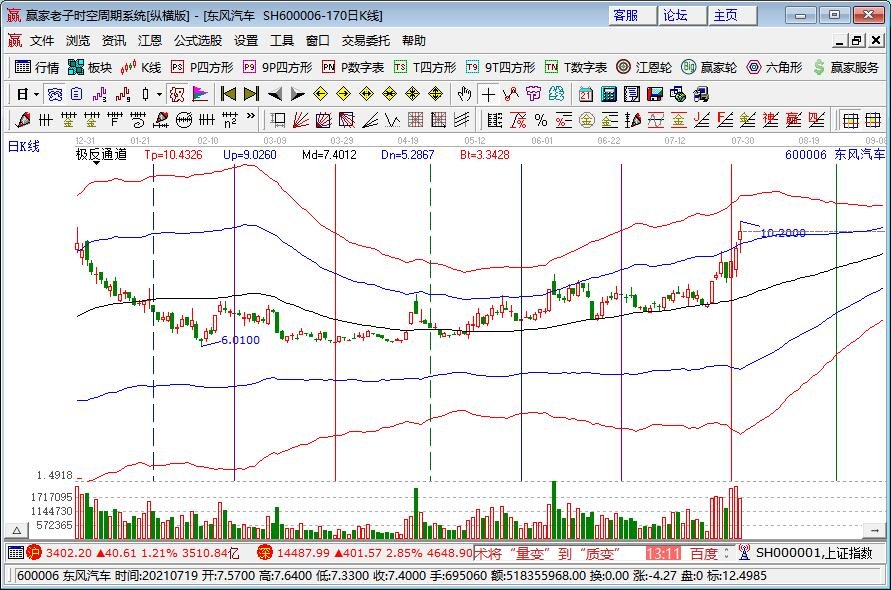The image size is (891, 590).
Task: Click the 客服 button in title bar
Action: [x=628, y=15]
